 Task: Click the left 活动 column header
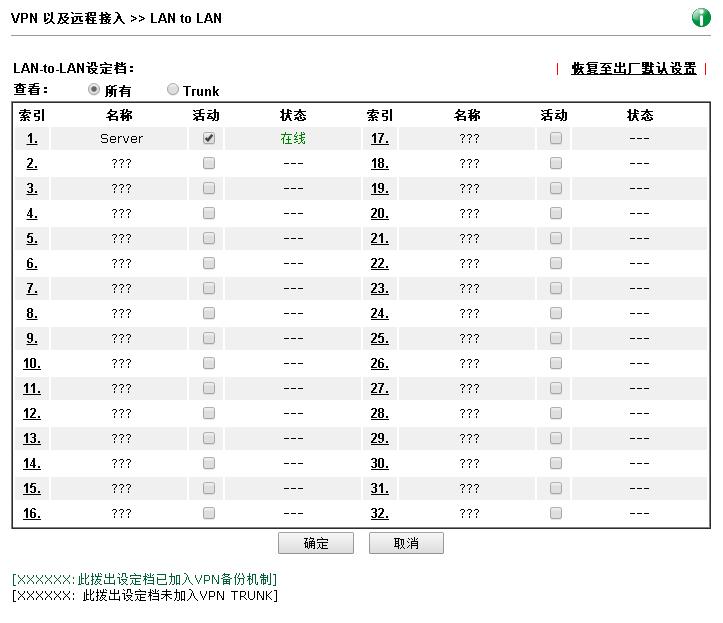206,115
